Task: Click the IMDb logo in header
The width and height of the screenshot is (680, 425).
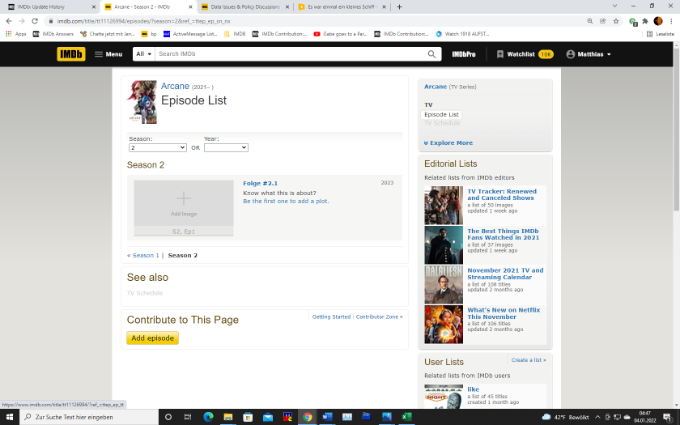Action: point(70,53)
